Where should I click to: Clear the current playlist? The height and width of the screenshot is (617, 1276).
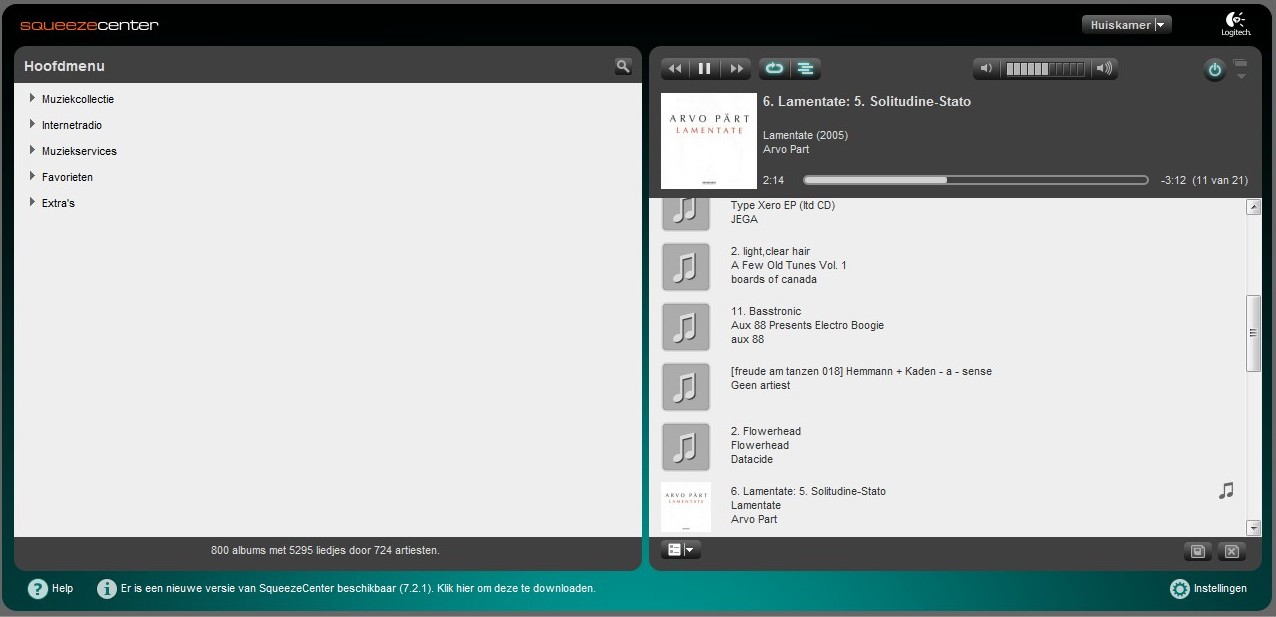(1232, 551)
